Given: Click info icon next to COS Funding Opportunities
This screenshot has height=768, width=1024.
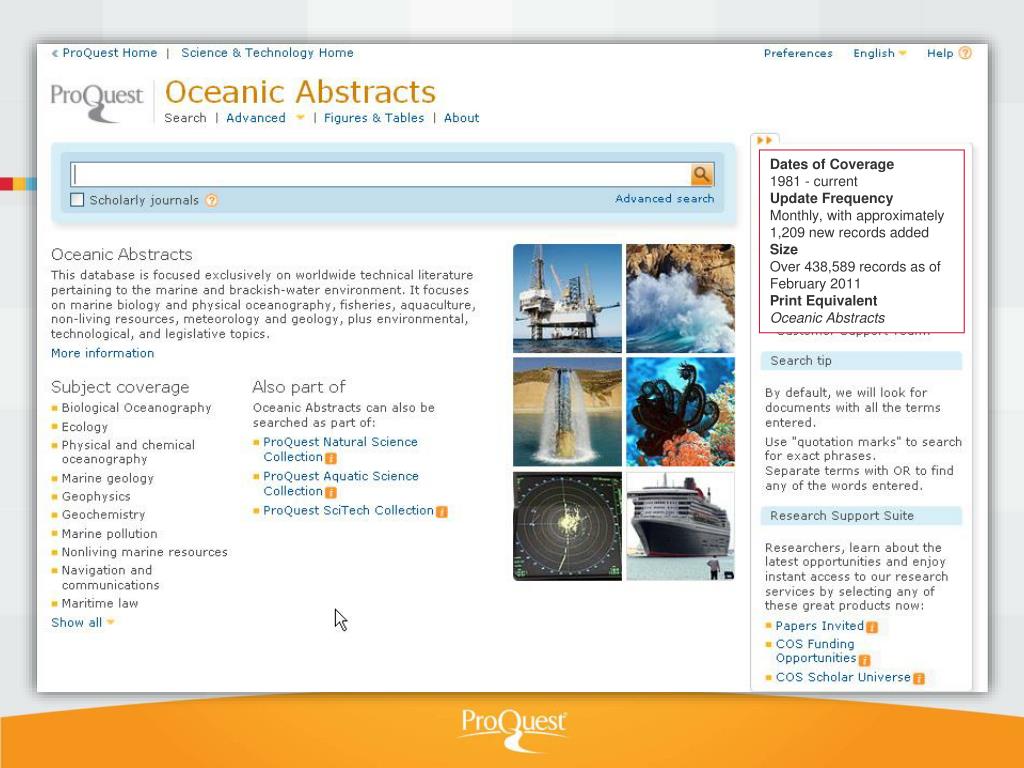Looking at the screenshot, I should (865, 660).
